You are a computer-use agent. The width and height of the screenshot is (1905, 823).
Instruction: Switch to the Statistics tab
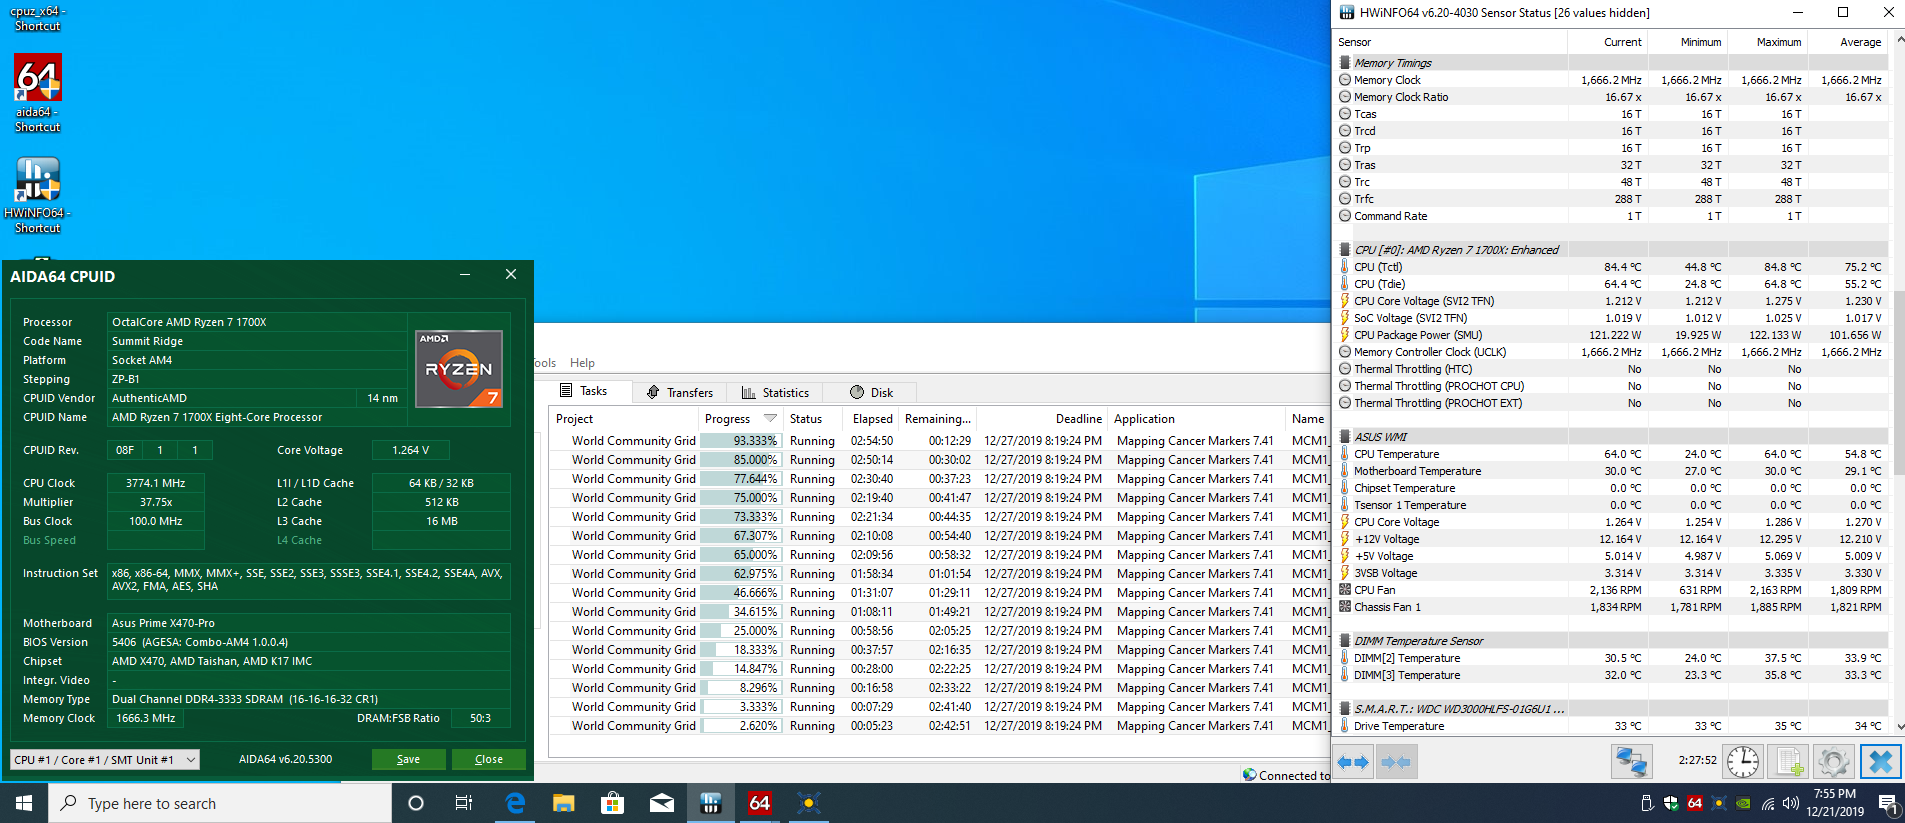tap(775, 392)
